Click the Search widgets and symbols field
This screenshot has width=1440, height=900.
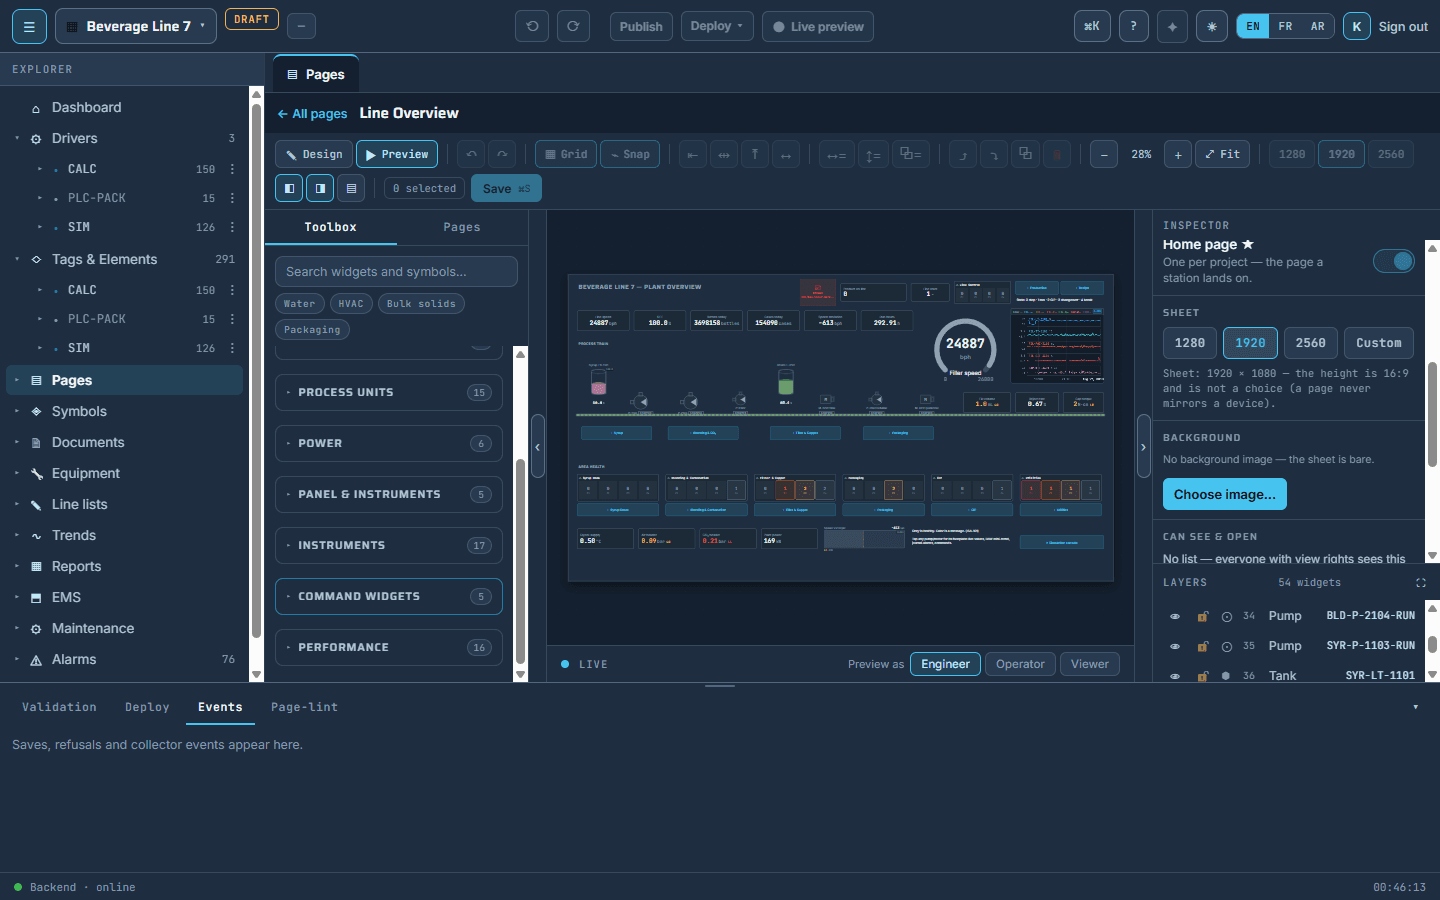point(396,272)
